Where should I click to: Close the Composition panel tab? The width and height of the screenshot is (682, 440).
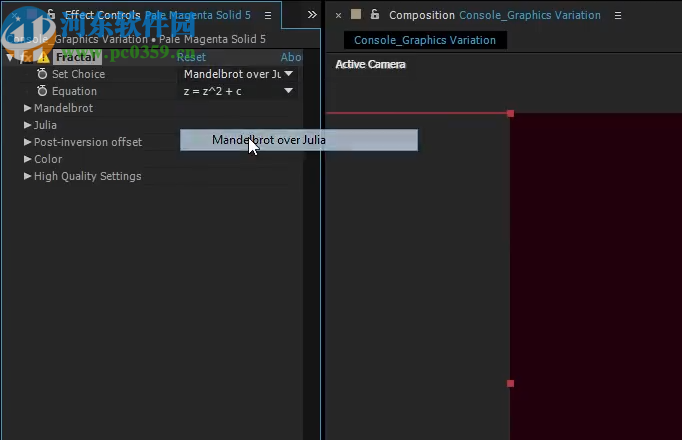click(x=338, y=16)
